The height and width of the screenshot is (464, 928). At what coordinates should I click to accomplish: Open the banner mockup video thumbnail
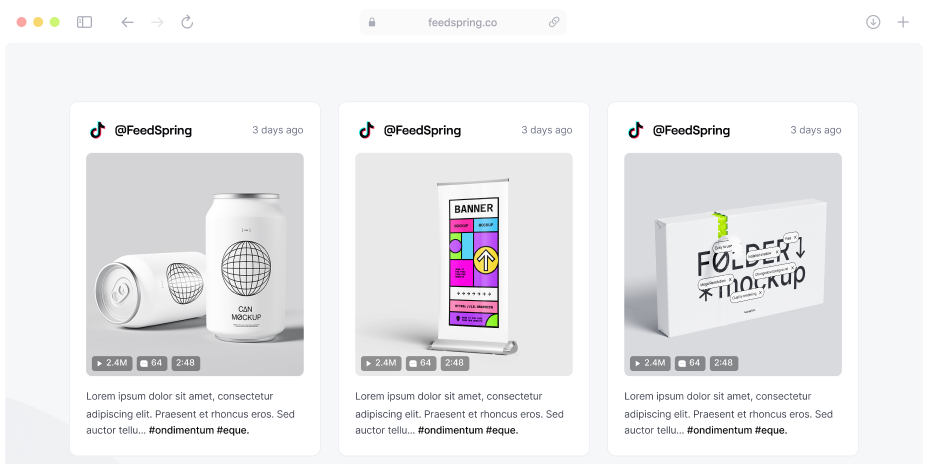pos(464,265)
